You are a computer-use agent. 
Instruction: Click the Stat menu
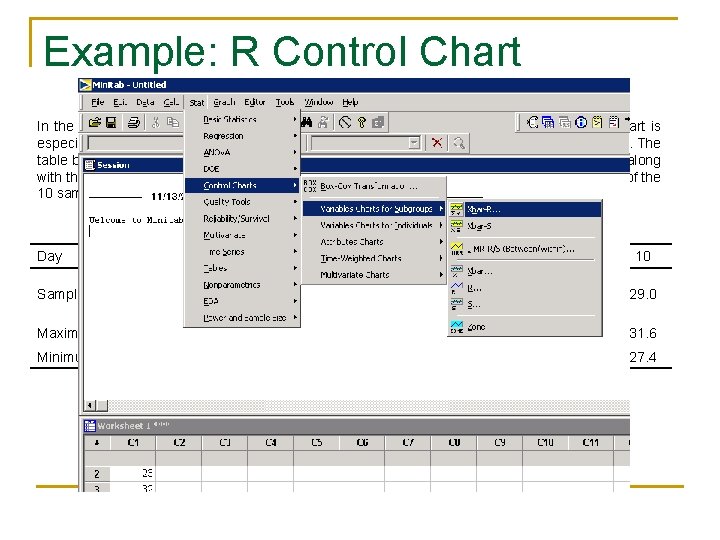tap(197, 102)
